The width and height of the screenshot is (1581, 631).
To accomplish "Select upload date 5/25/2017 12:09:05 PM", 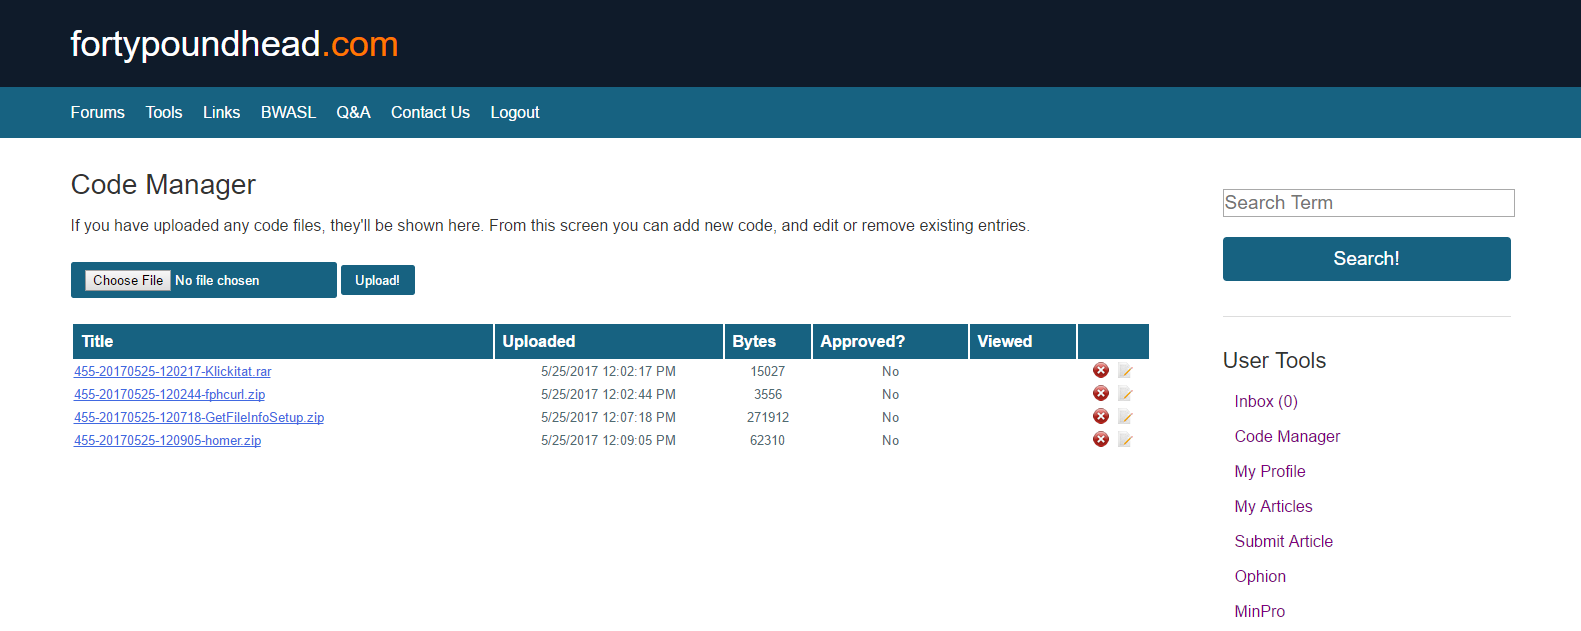I will point(608,440).
